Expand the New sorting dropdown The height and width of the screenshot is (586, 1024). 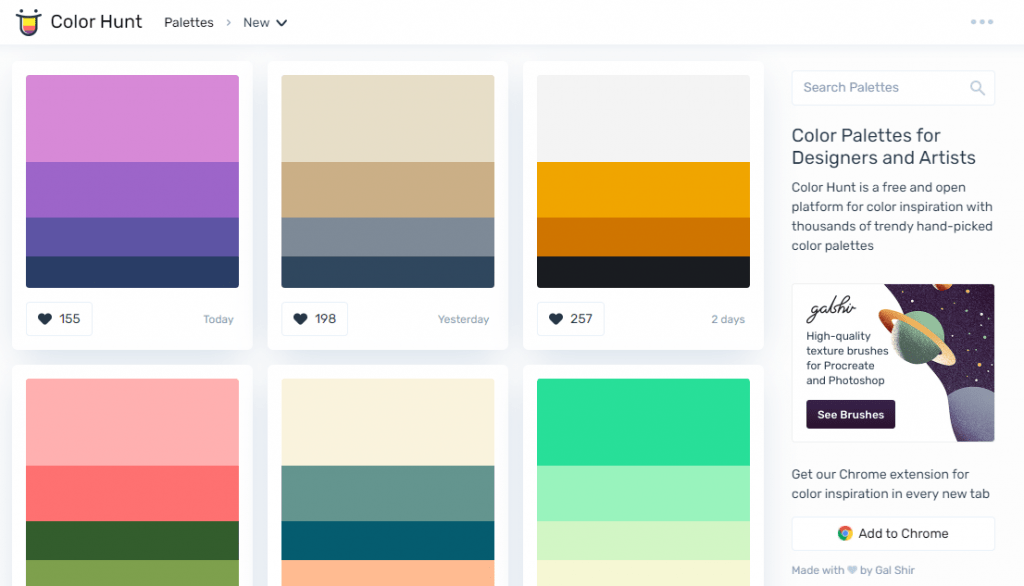click(x=265, y=22)
